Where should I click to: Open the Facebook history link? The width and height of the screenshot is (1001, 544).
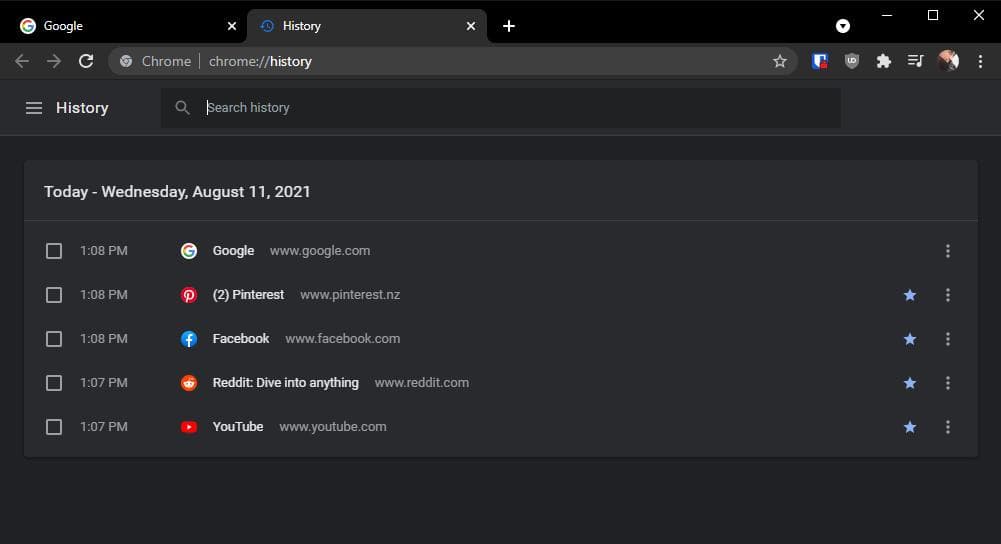(241, 339)
